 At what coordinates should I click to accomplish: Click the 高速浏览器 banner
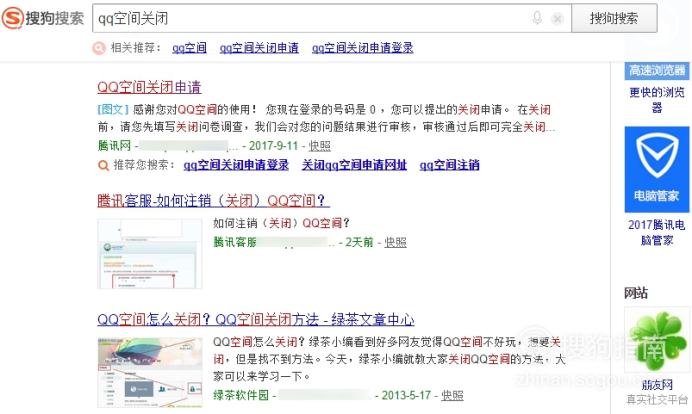[657, 71]
